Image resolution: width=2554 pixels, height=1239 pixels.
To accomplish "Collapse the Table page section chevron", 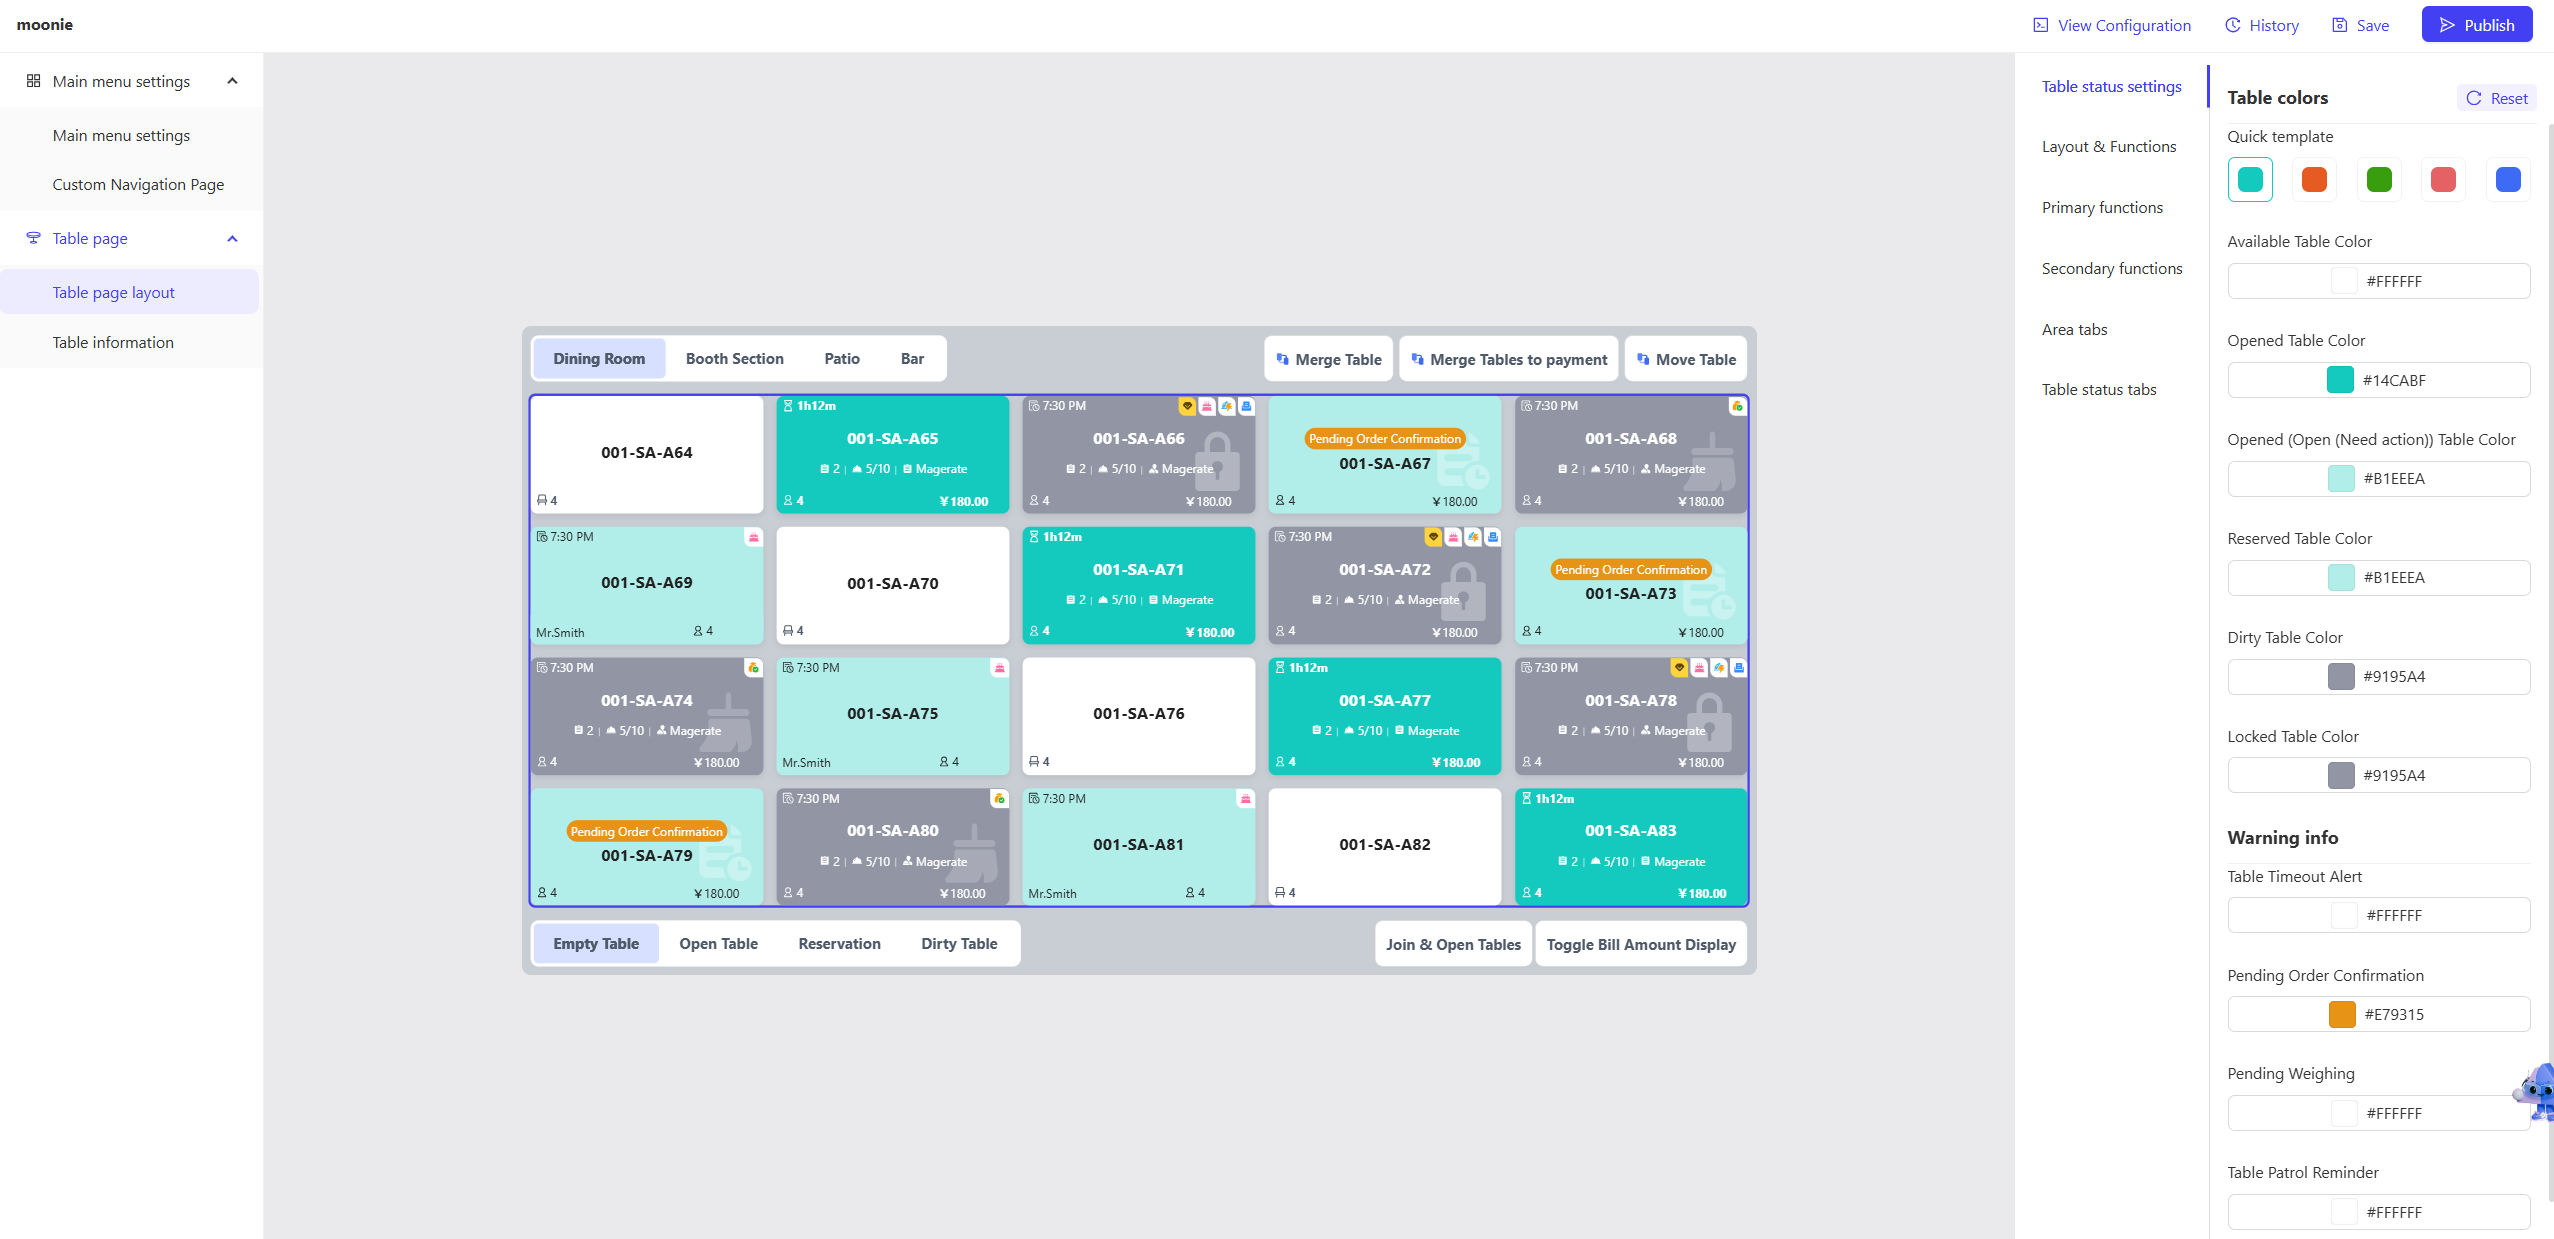I will point(232,238).
